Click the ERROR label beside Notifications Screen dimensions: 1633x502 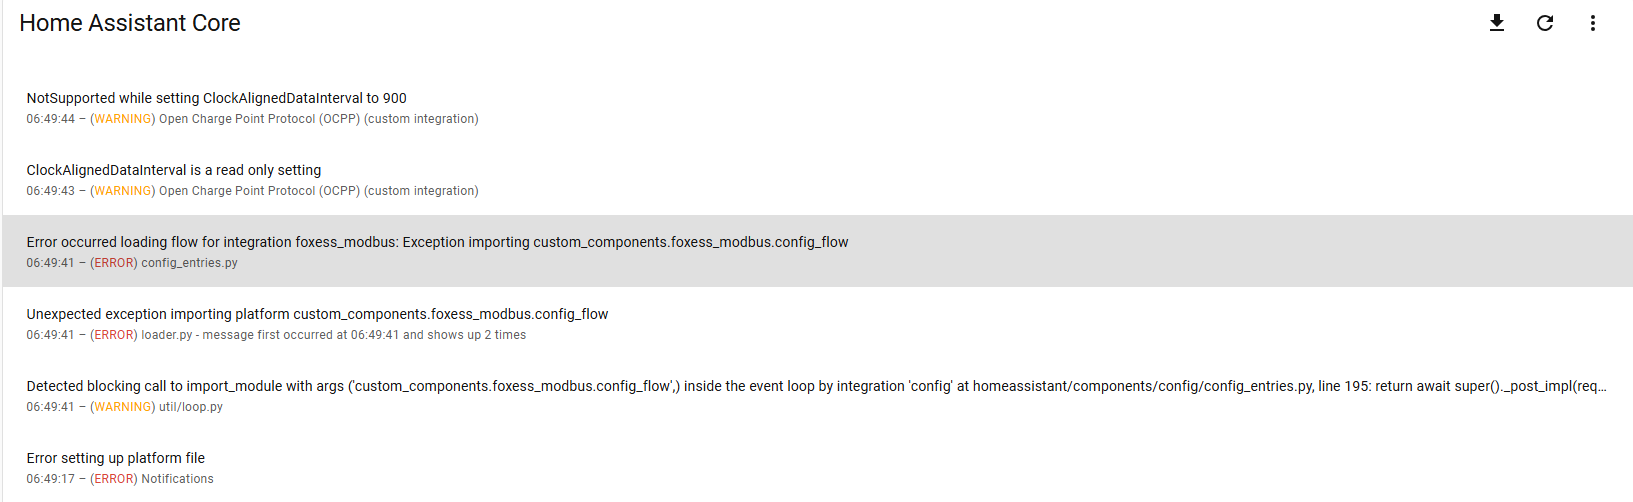coord(114,479)
